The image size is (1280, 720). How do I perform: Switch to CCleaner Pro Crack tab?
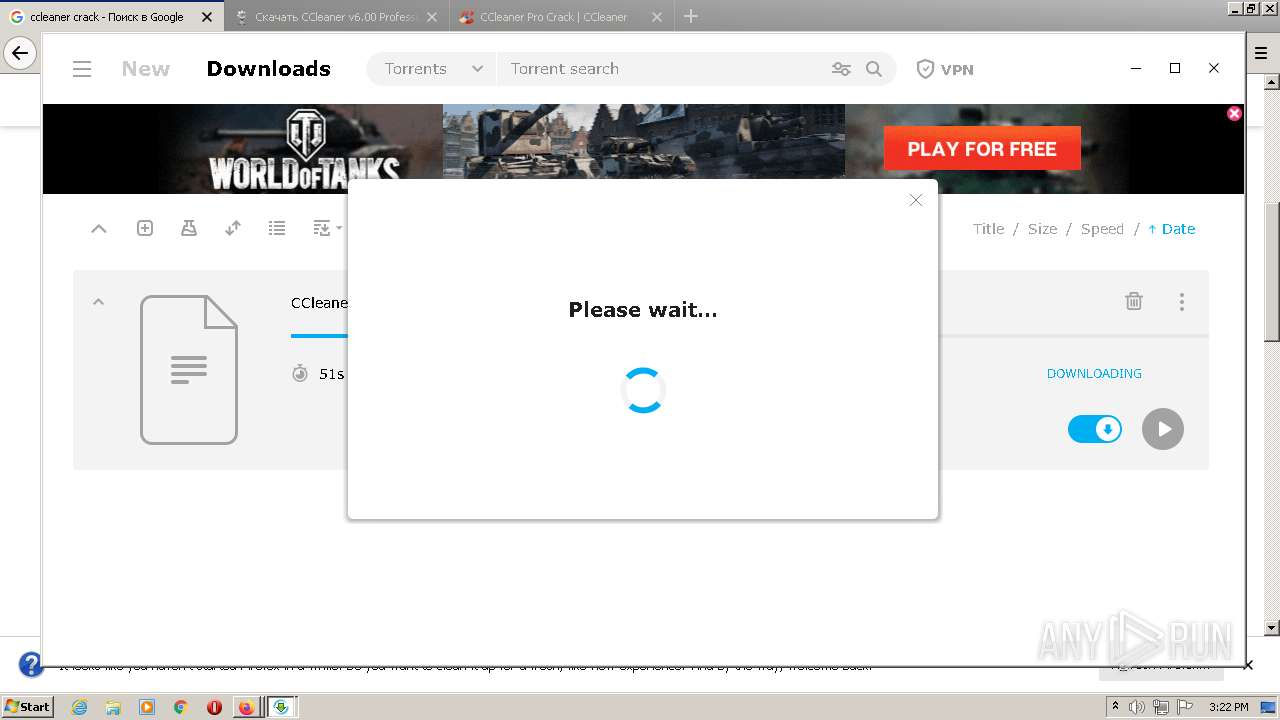coord(560,17)
